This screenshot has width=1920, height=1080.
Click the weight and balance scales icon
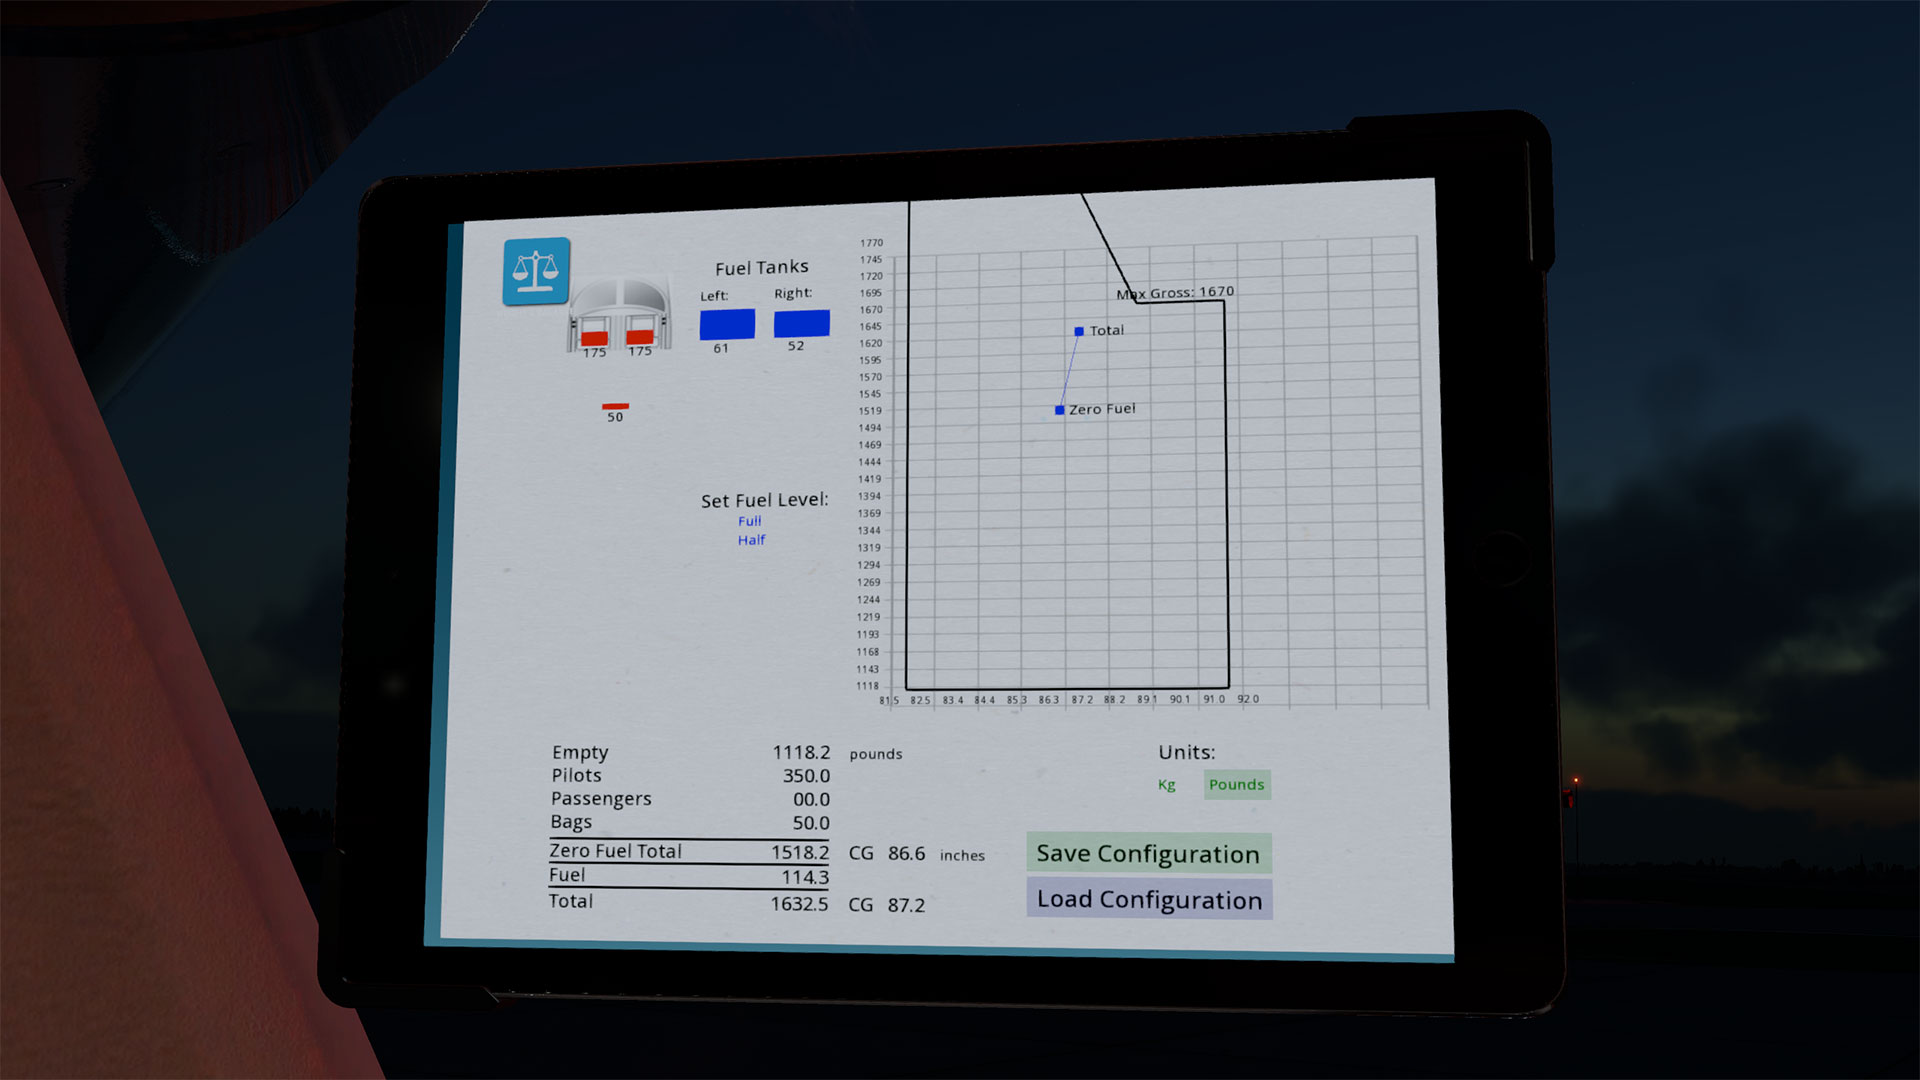coord(536,271)
